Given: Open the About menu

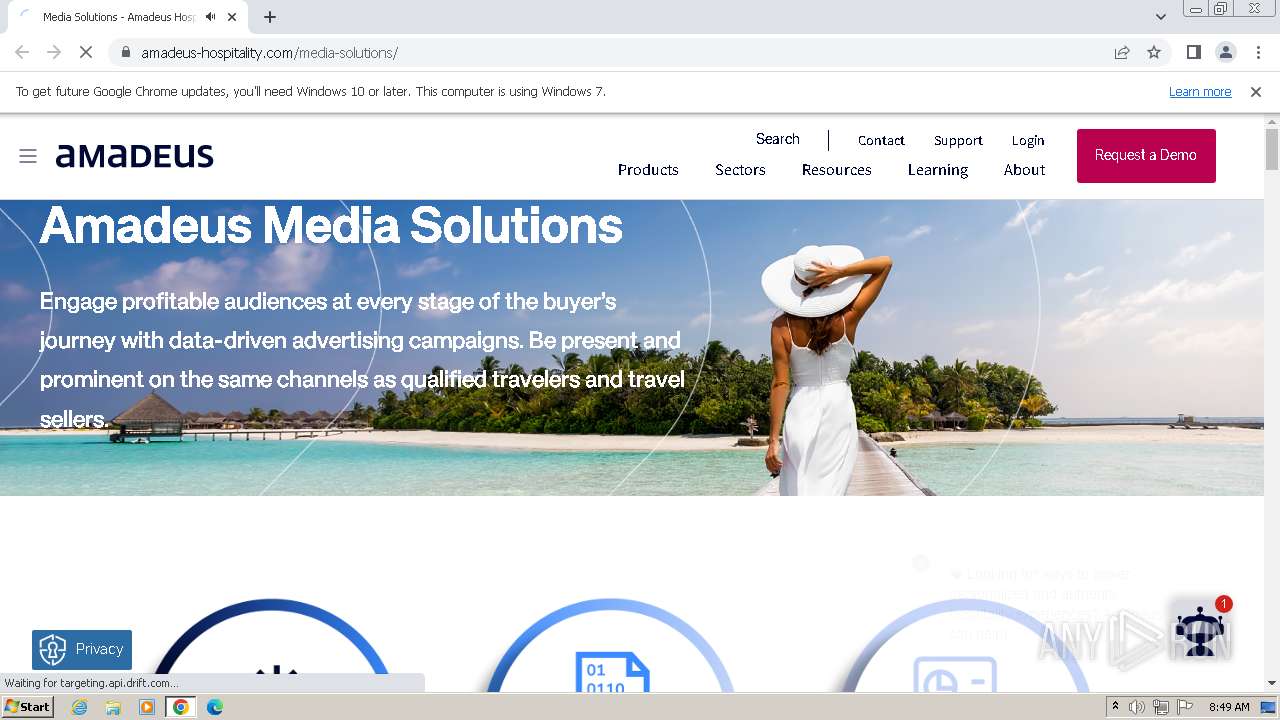Looking at the screenshot, I should pyautogui.click(x=1024, y=170).
